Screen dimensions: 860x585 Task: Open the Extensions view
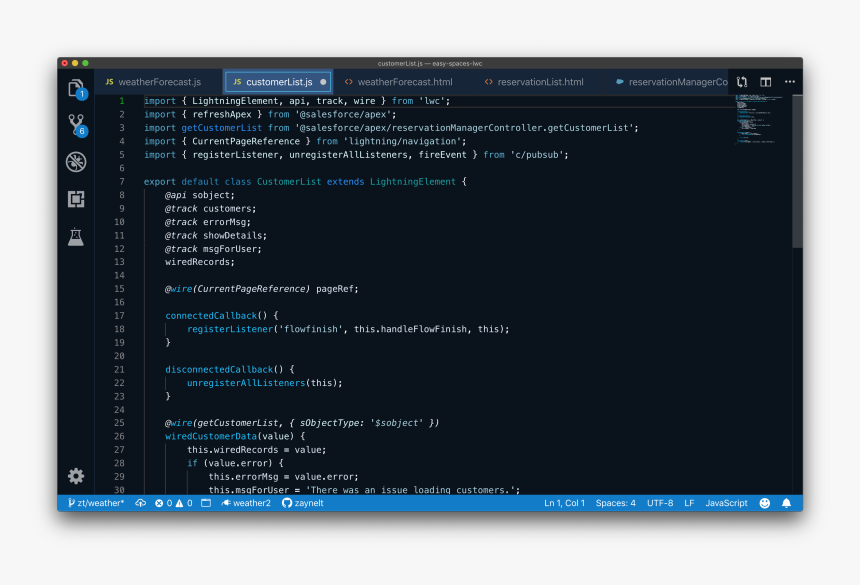pos(76,199)
